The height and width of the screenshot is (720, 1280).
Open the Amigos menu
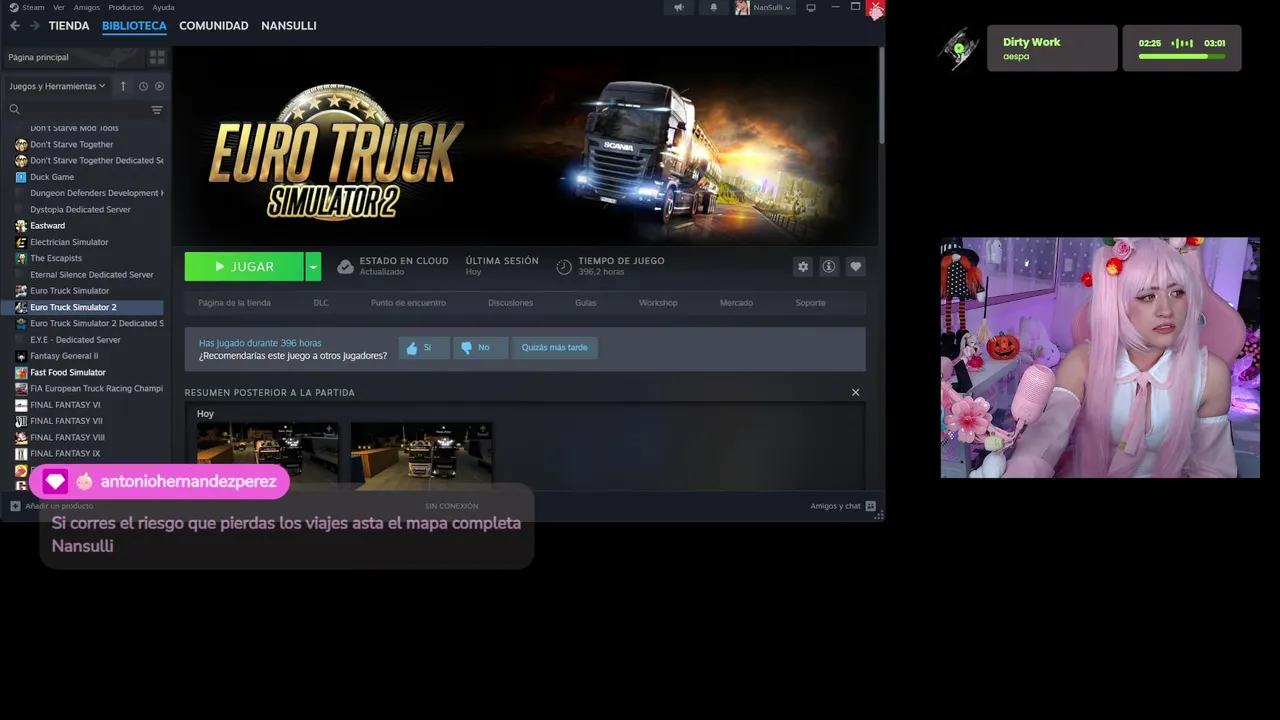point(87,7)
